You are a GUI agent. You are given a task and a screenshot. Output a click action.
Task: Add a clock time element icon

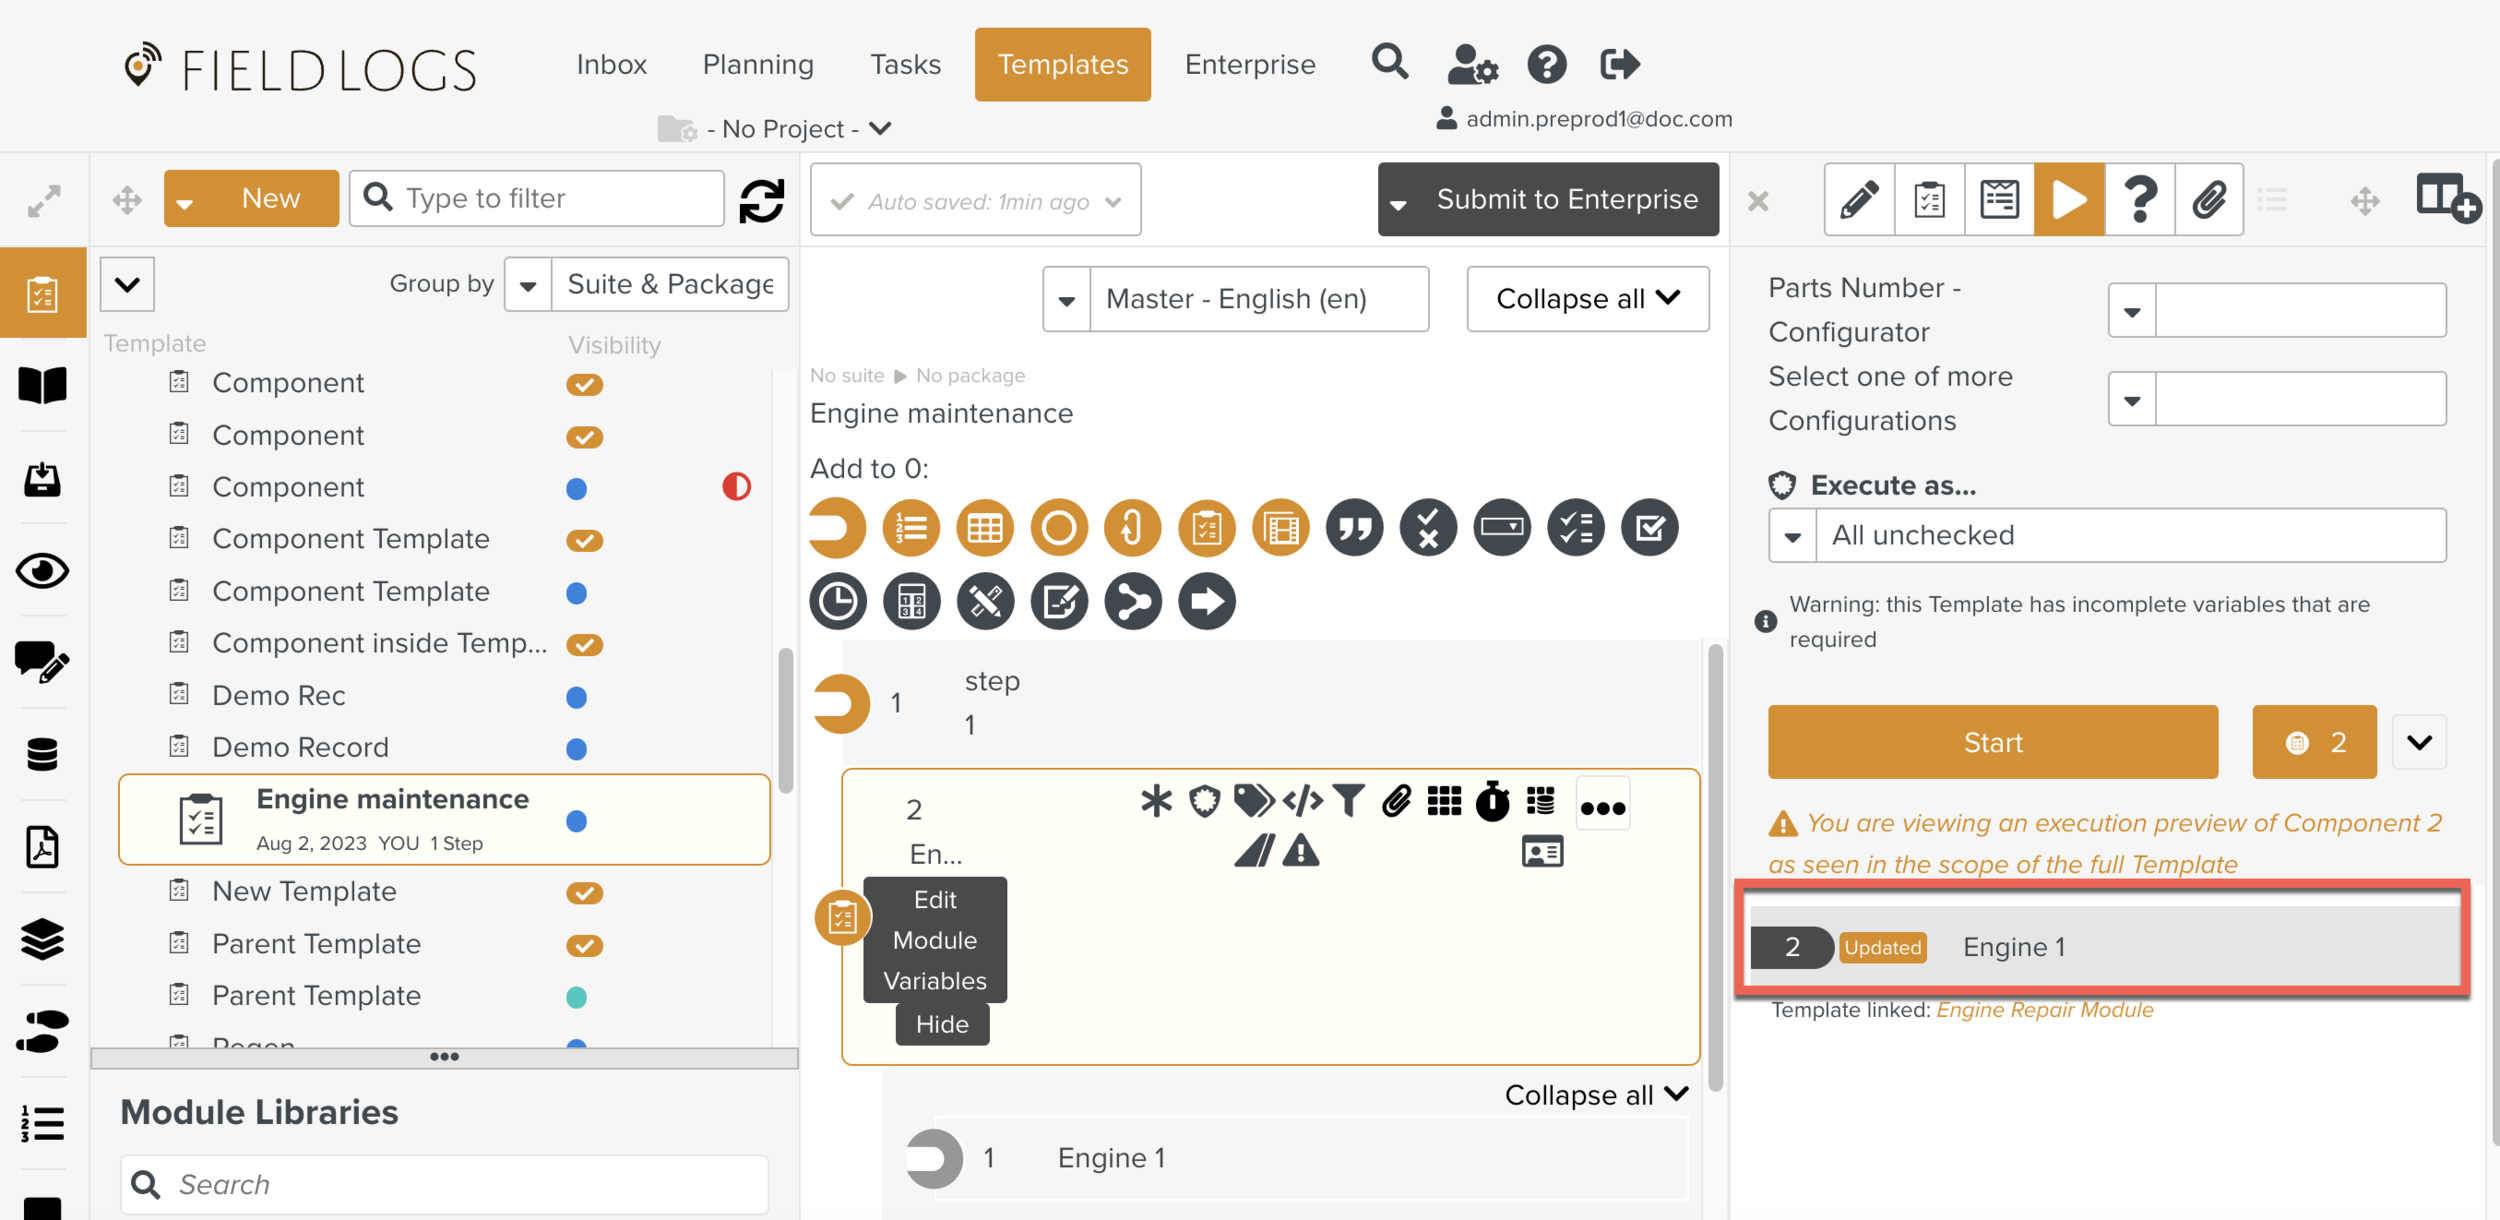837,601
